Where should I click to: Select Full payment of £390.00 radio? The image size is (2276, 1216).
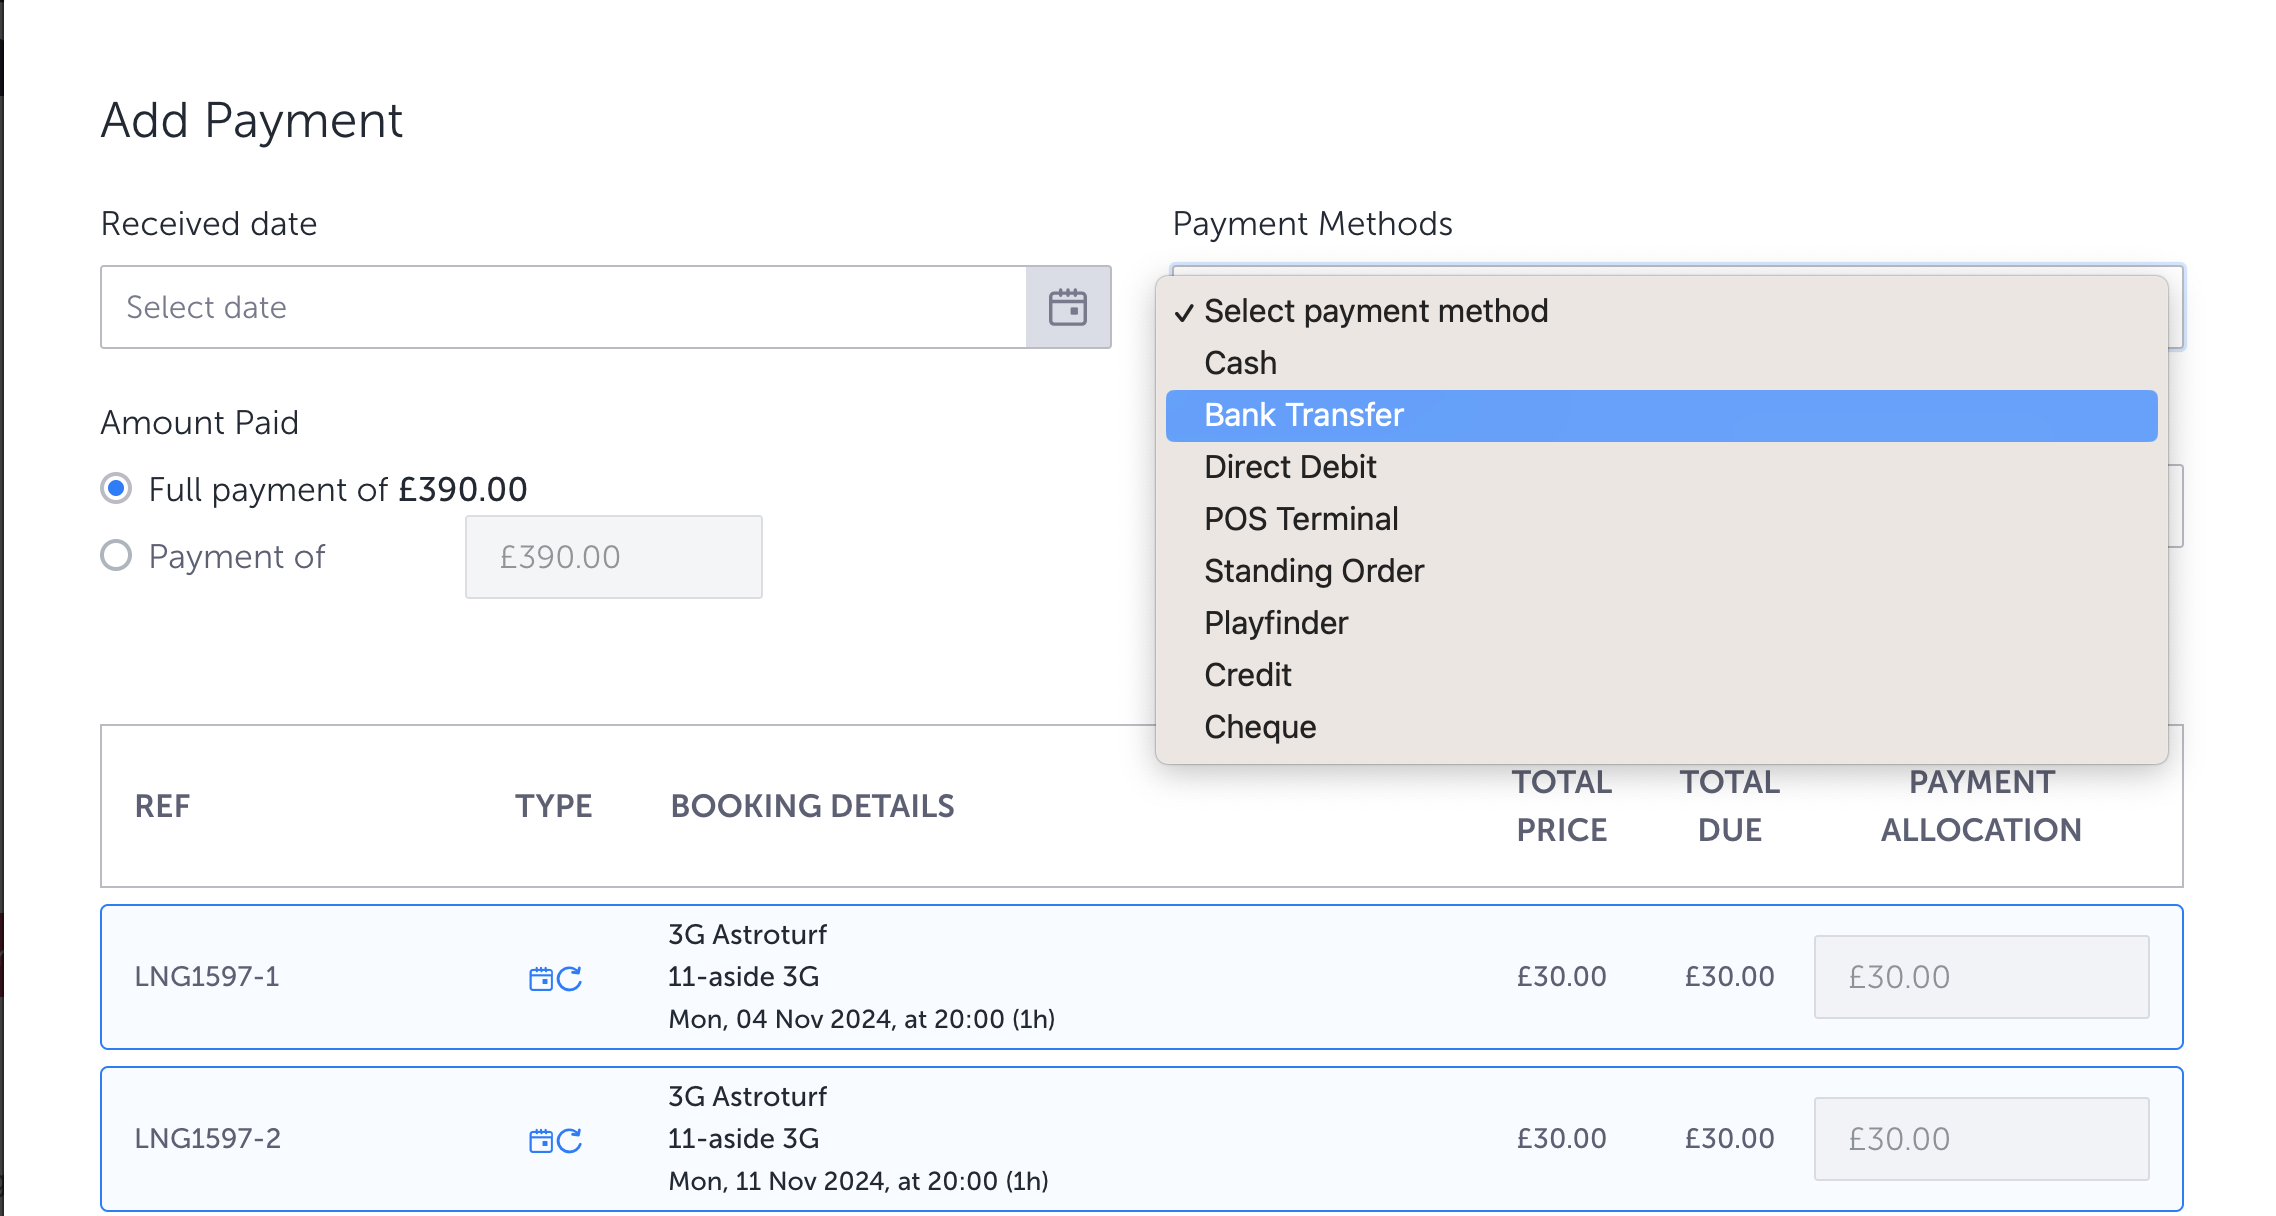[117, 489]
